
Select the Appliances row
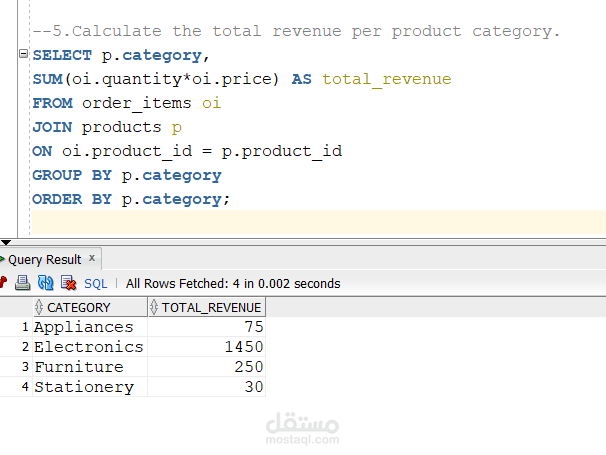[x=83, y=327]
